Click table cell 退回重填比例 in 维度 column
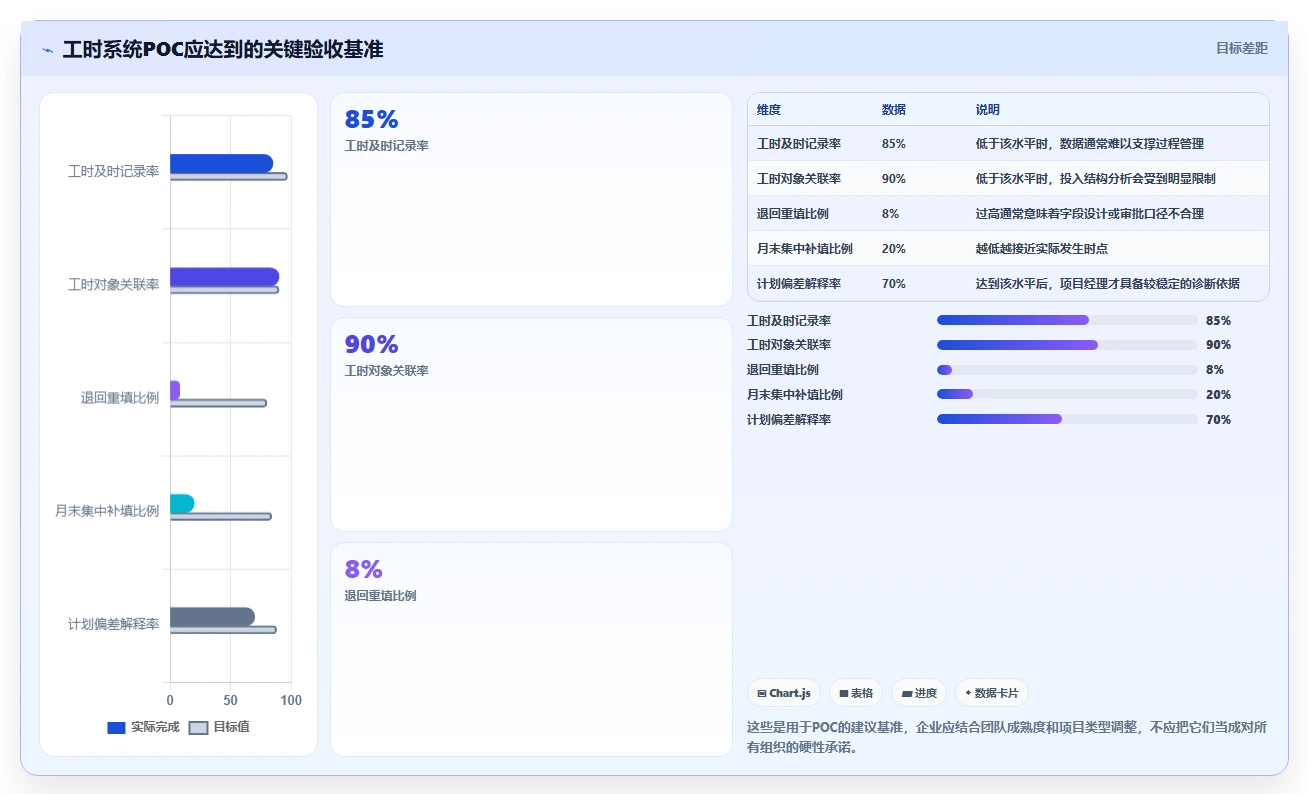1309x794 pixels. pos(793,214)
